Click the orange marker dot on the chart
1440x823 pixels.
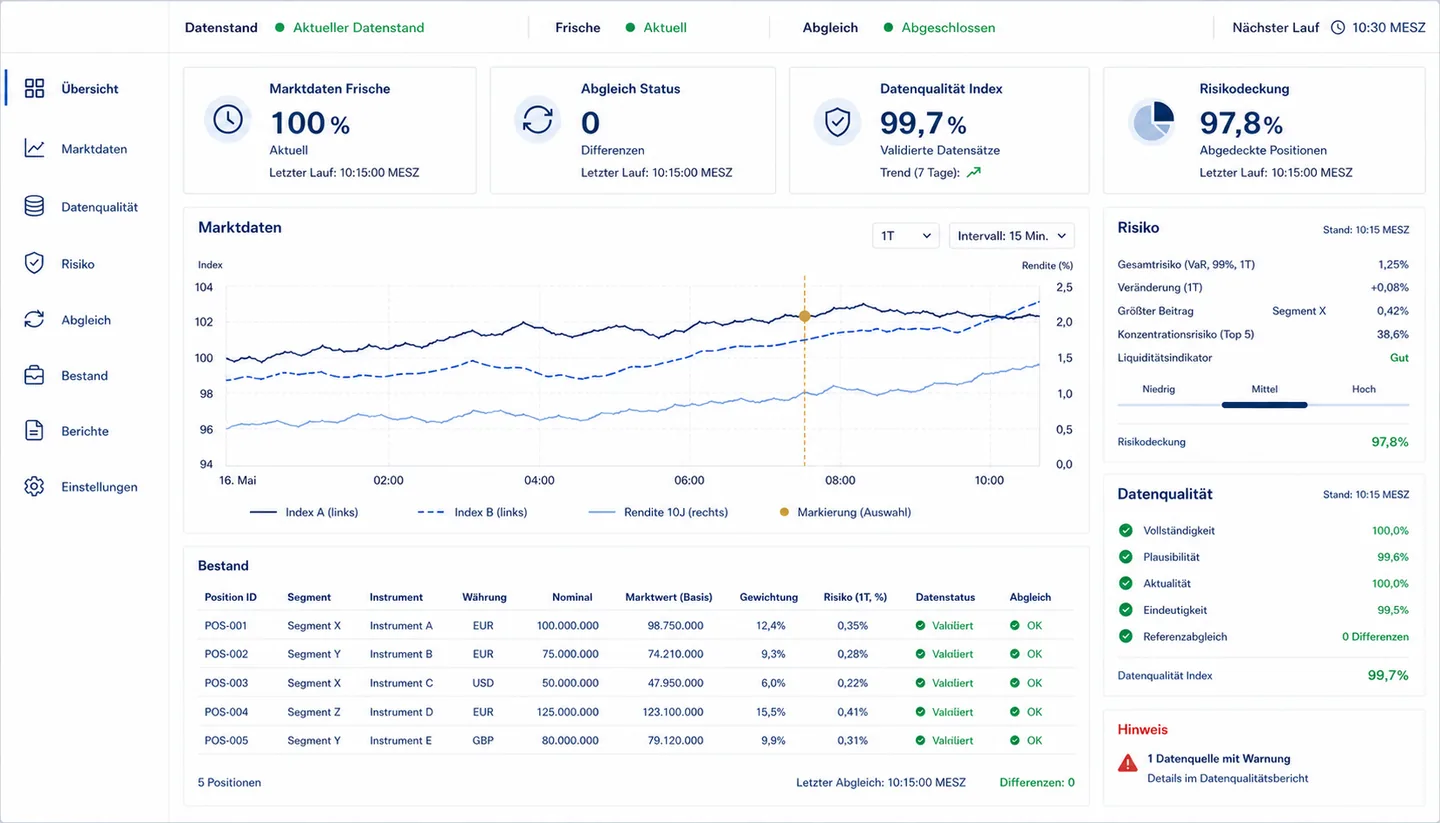point(805,316)
